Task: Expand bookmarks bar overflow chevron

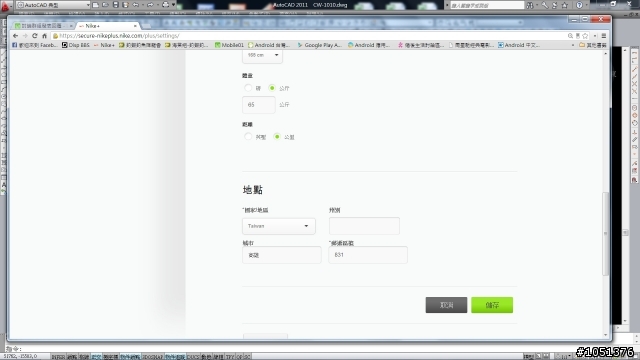Action: 573,45
